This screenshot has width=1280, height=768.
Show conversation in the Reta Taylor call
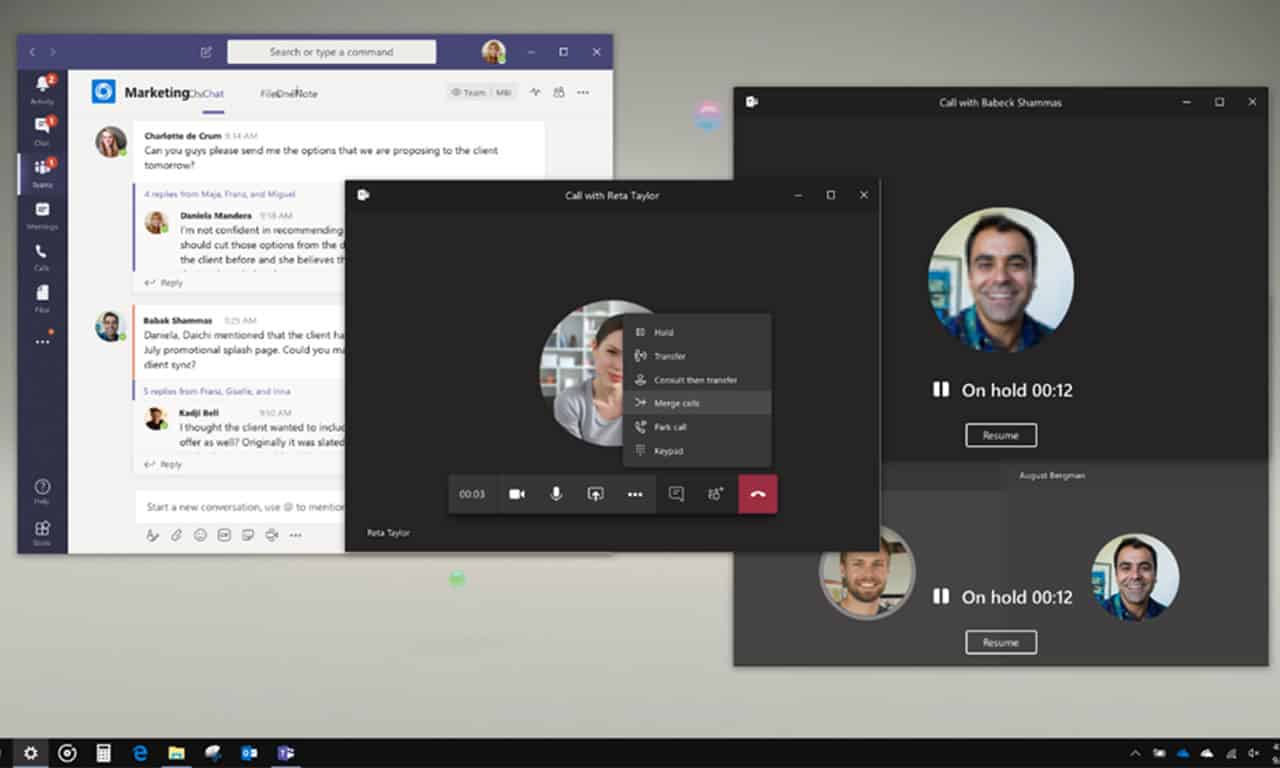[x=676, y=494]
